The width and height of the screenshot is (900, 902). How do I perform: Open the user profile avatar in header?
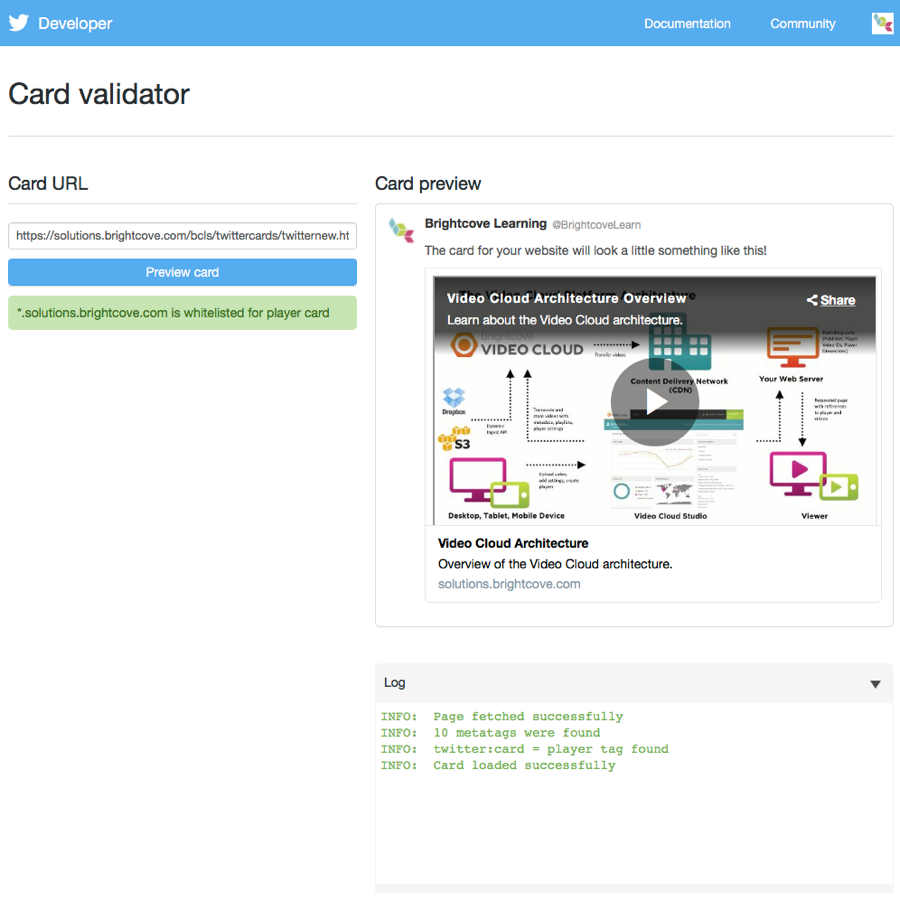coord(882,23)
